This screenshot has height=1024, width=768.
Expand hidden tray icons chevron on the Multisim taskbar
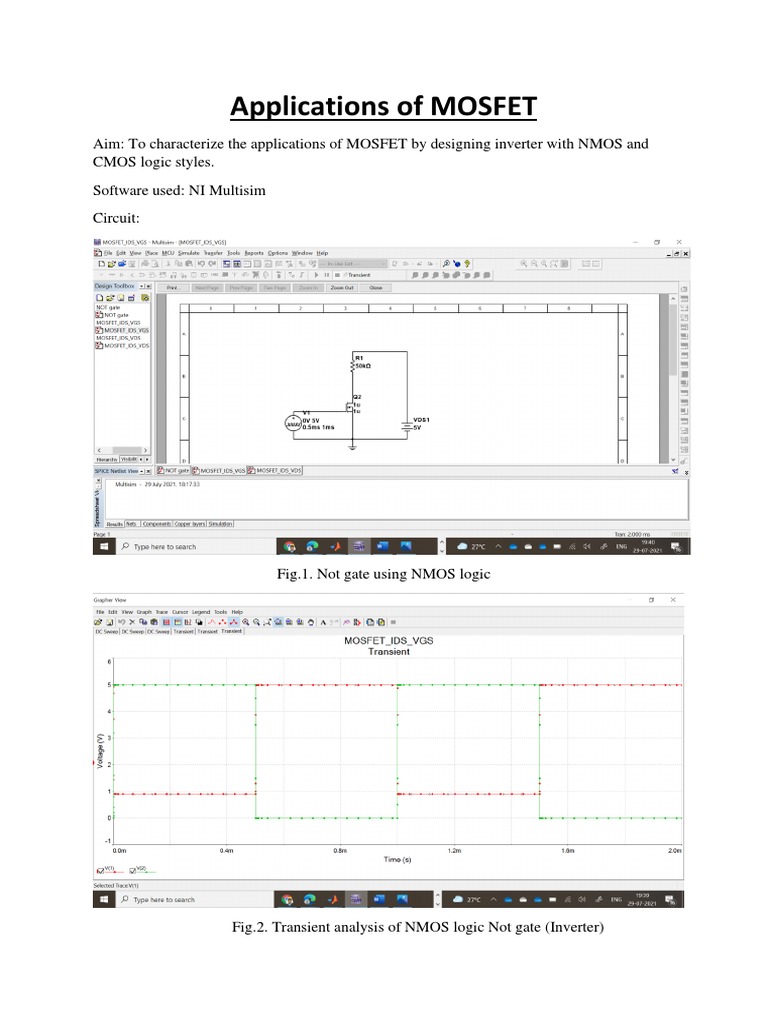(x=498, y=547)
